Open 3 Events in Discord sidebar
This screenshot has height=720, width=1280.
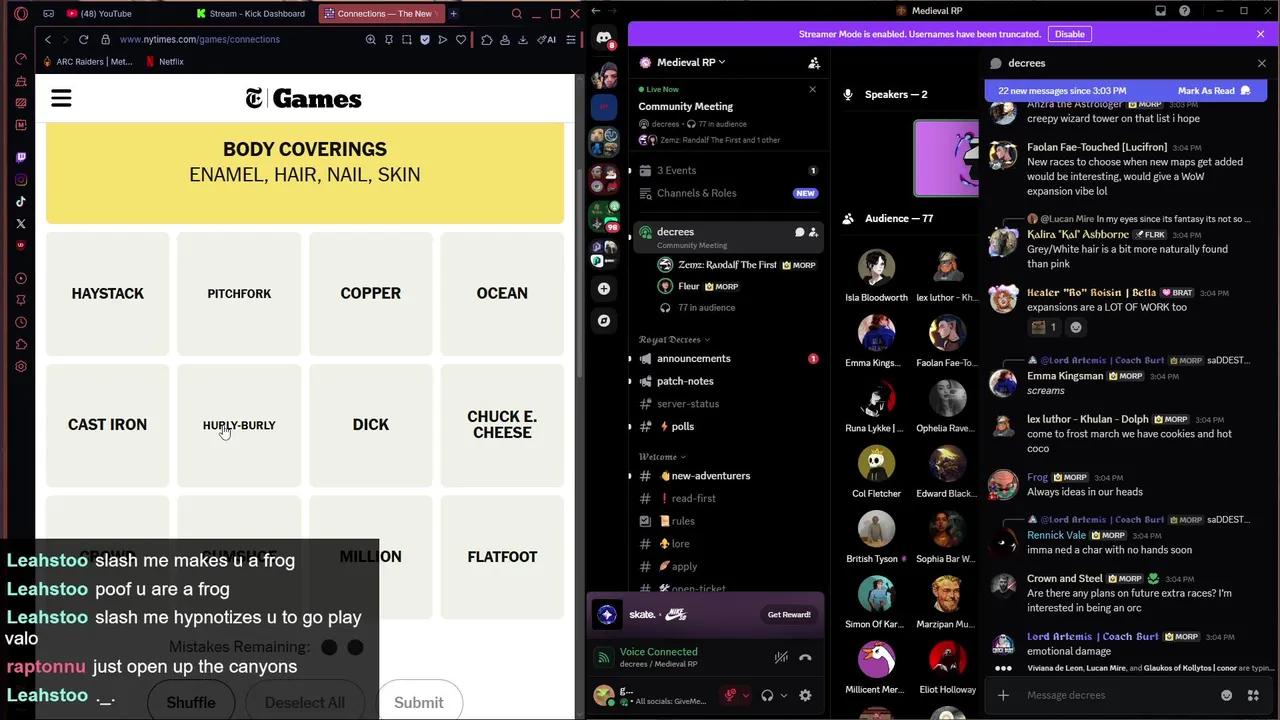coord(729,170)
